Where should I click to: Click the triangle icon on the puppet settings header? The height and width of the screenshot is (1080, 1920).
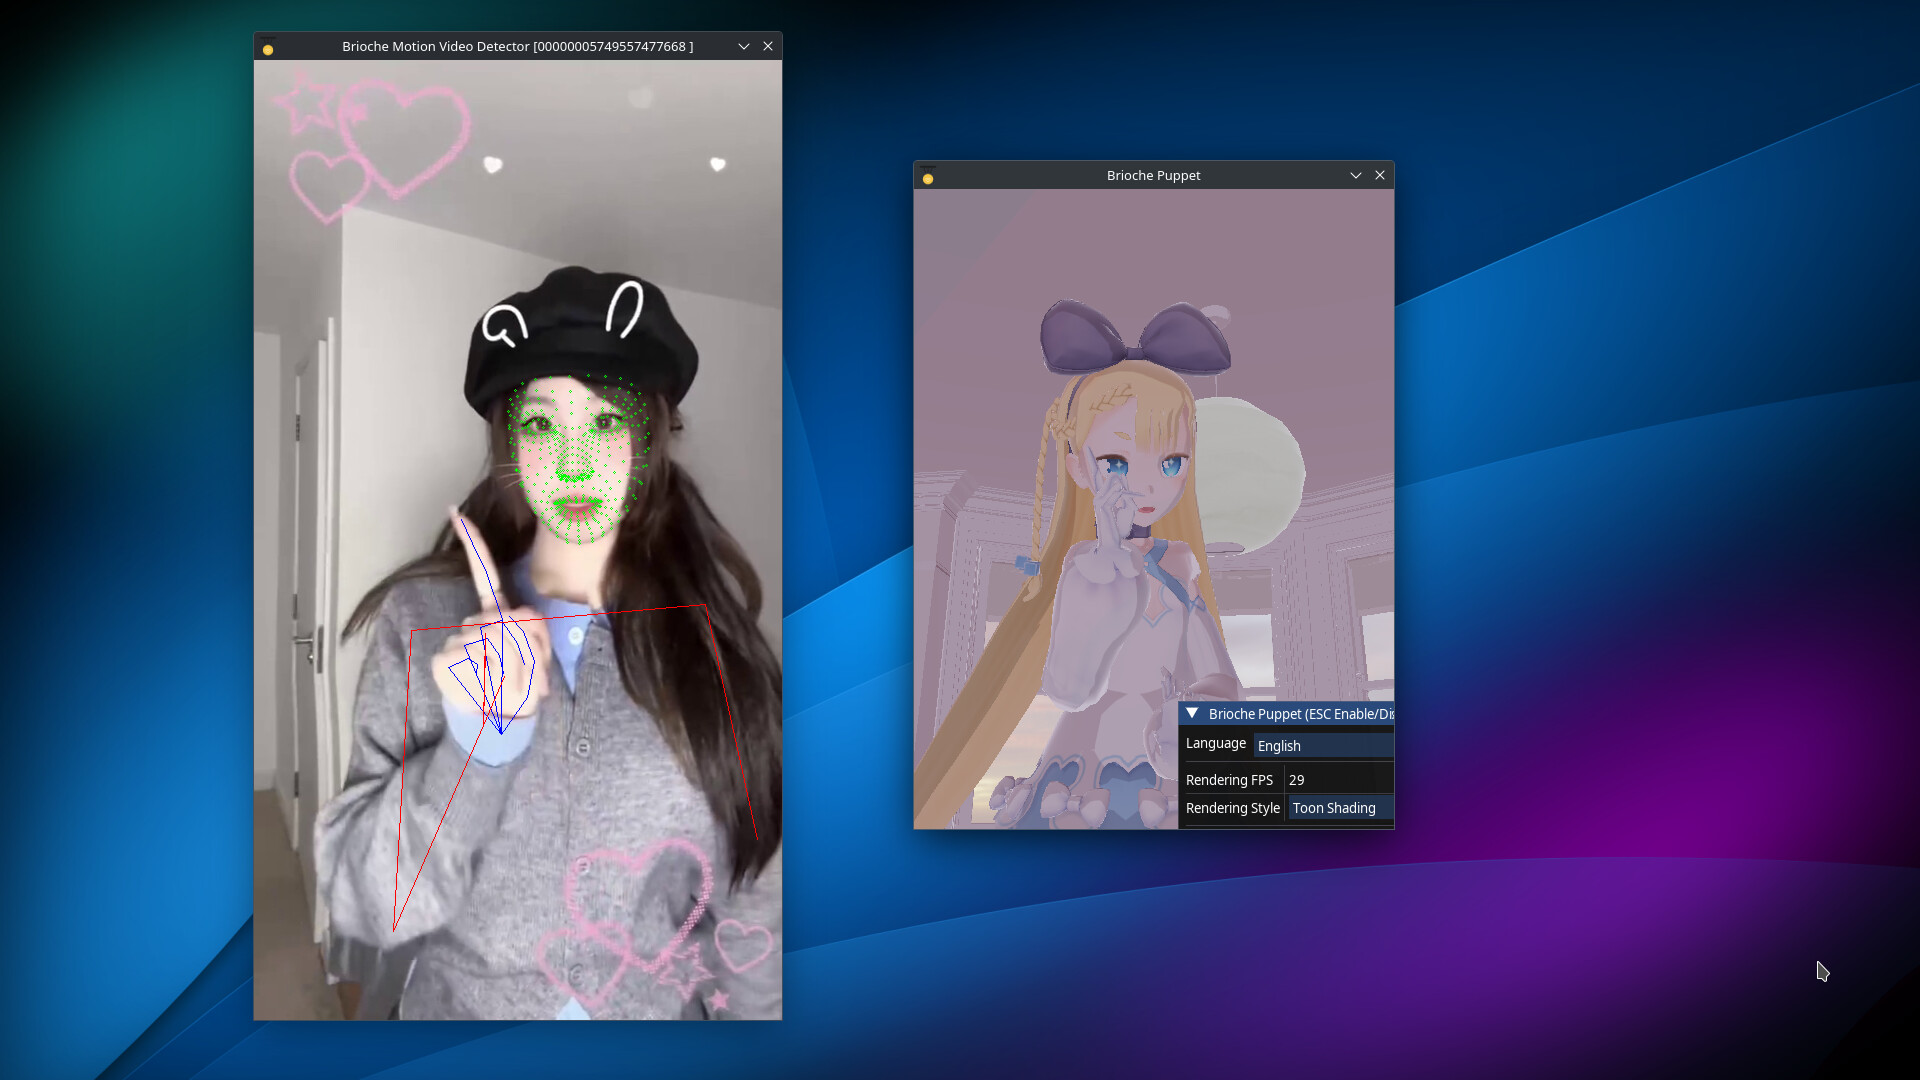(x=1194, y=713)
